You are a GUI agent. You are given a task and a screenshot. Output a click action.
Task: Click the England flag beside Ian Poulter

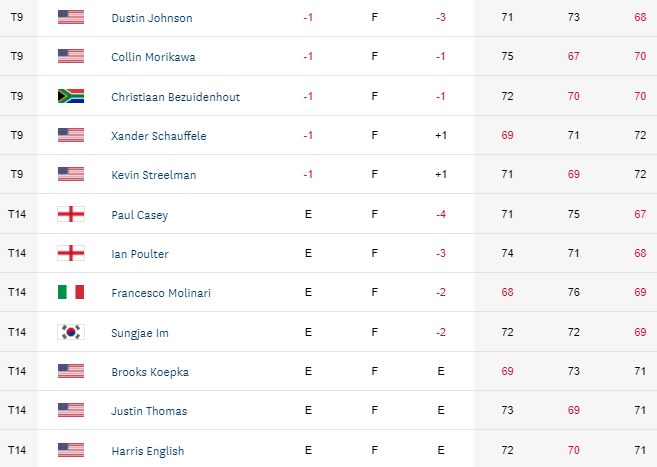click(71, 253)
